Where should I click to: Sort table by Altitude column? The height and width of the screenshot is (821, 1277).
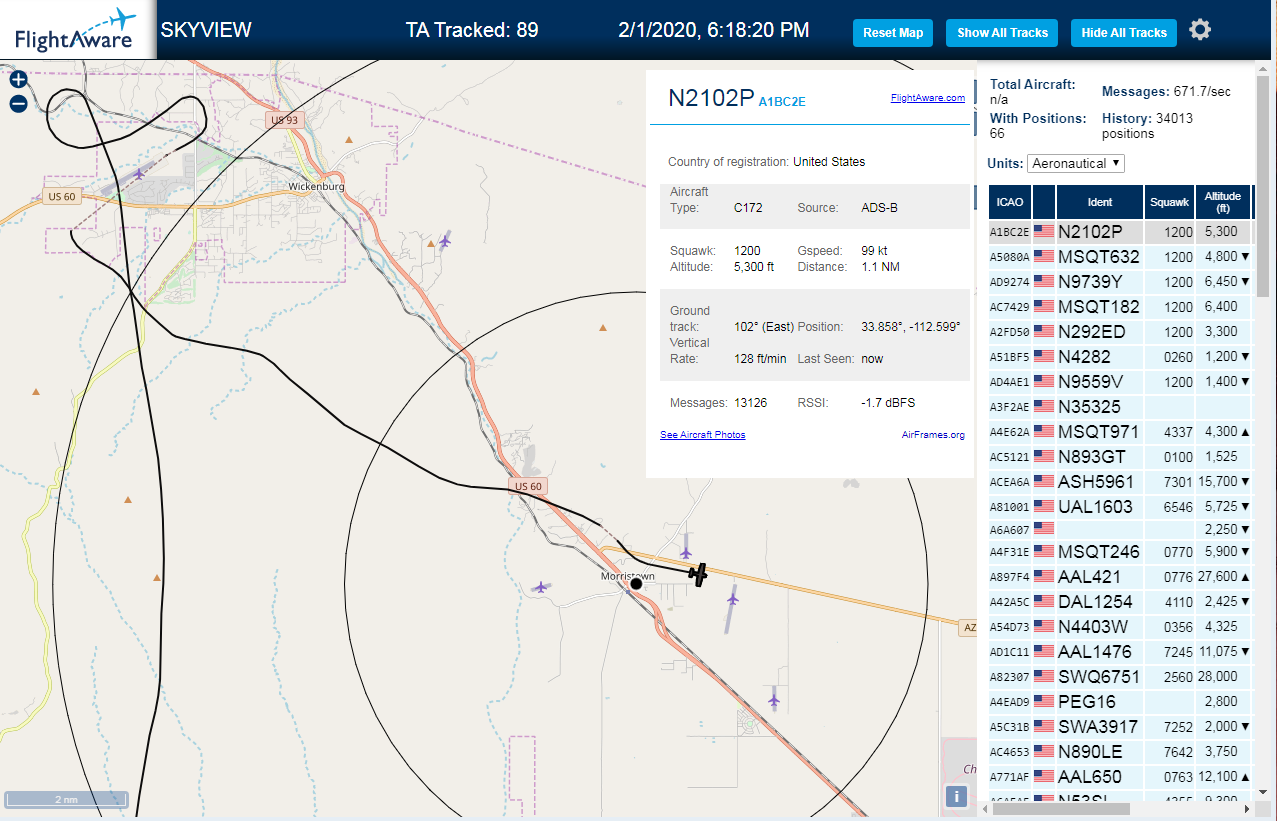(1222, 202)
